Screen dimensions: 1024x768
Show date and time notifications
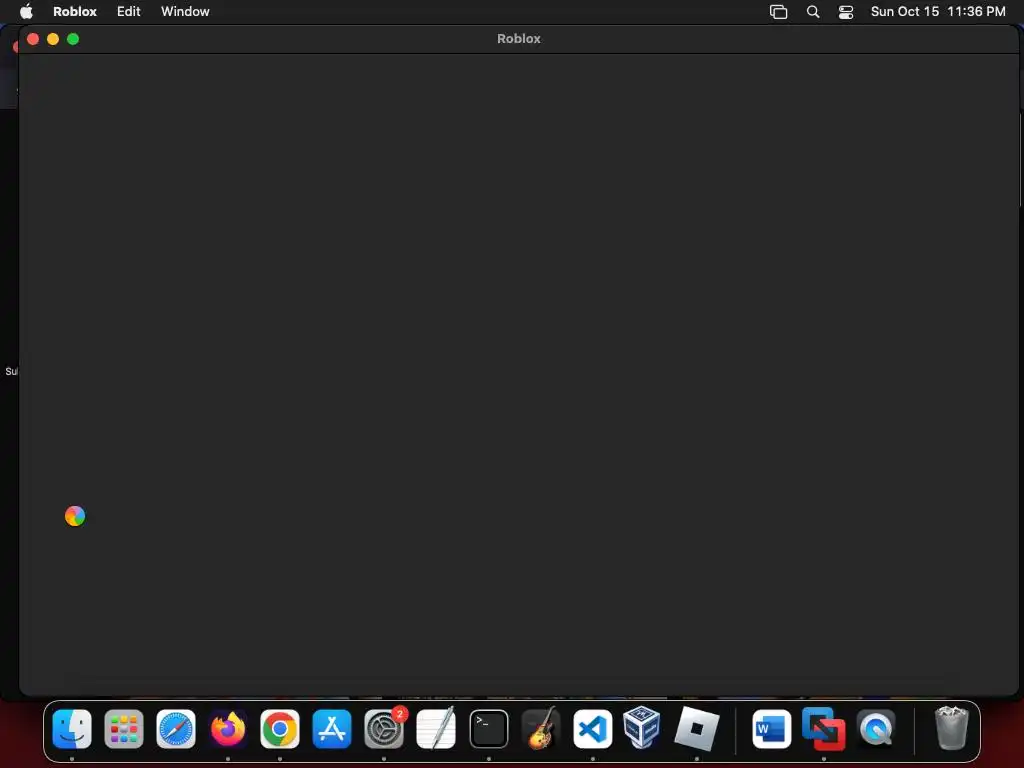tap(938, 11)
